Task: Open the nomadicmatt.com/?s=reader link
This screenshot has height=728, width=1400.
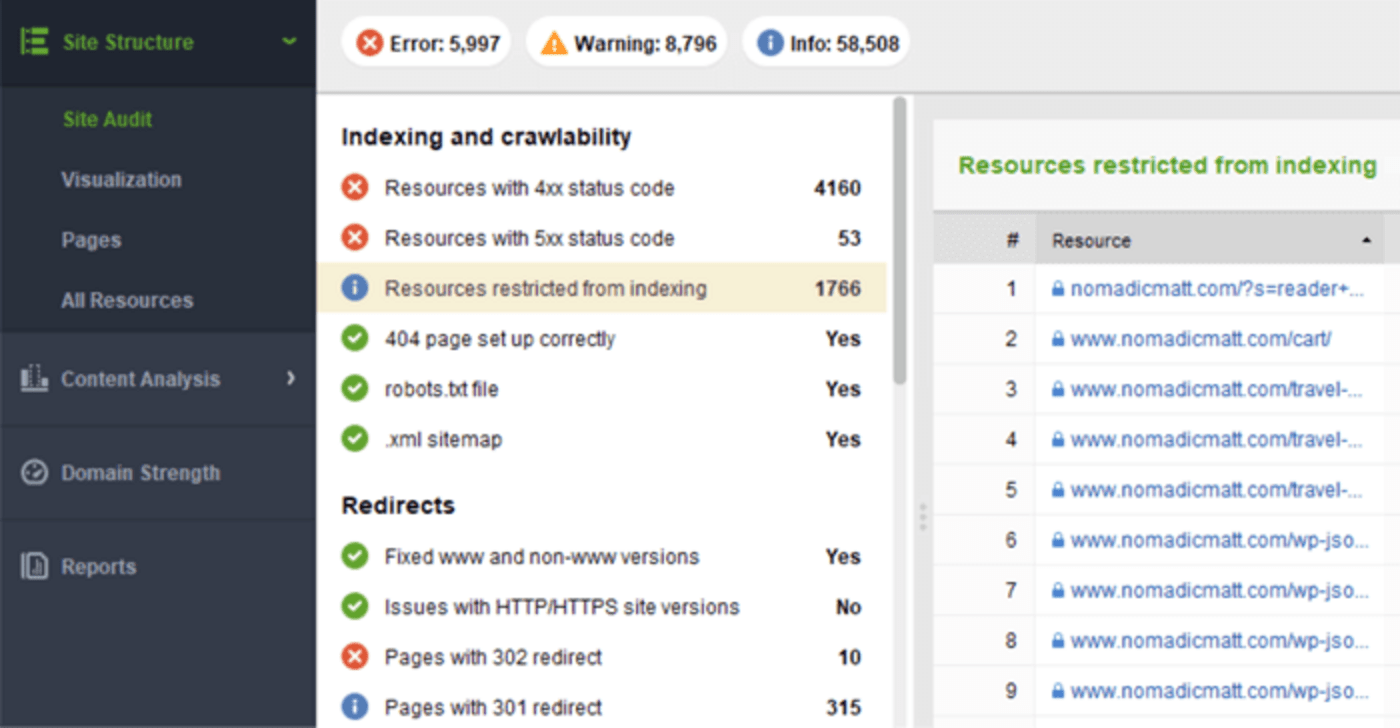Action: (1200, 288)
